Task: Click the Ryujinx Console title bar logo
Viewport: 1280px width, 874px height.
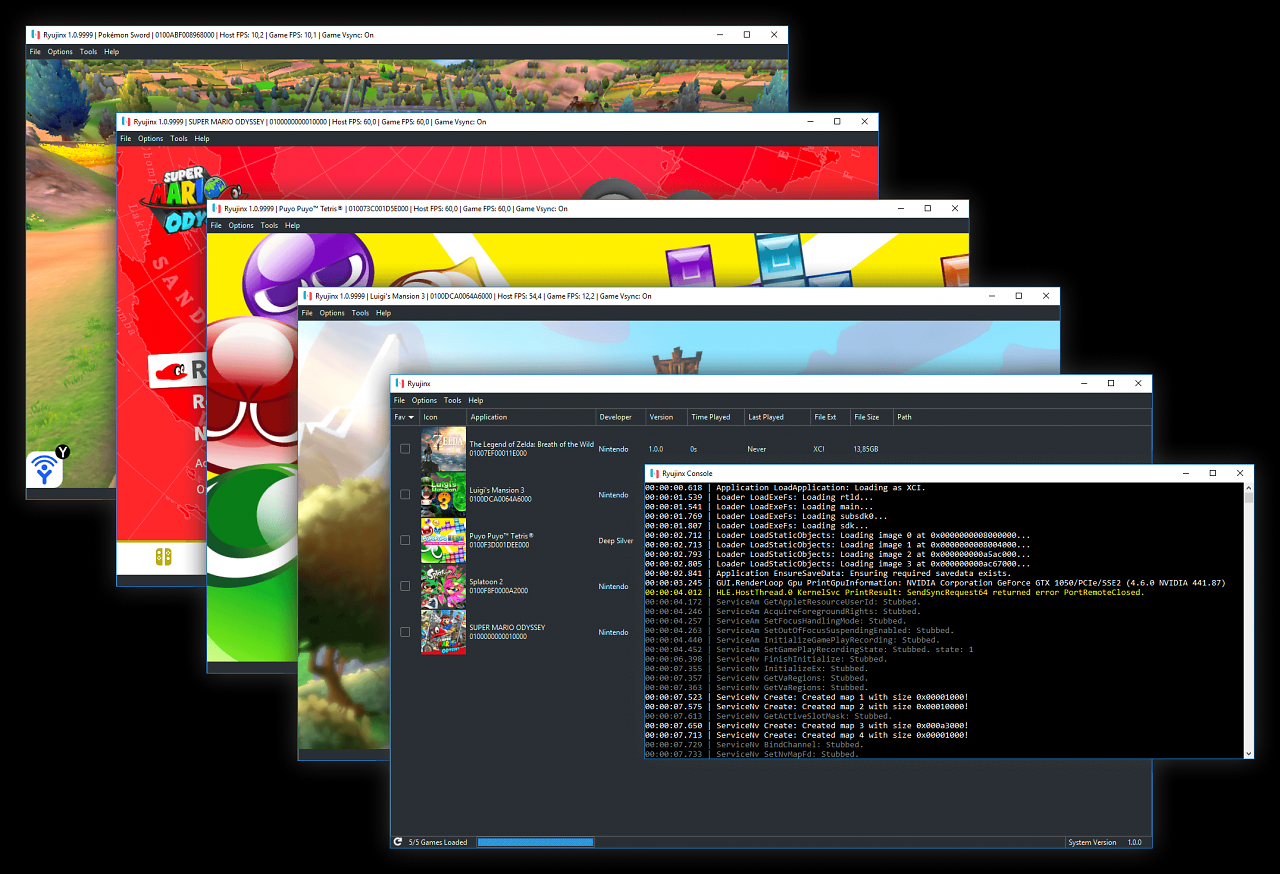Action: pos(654,473)
